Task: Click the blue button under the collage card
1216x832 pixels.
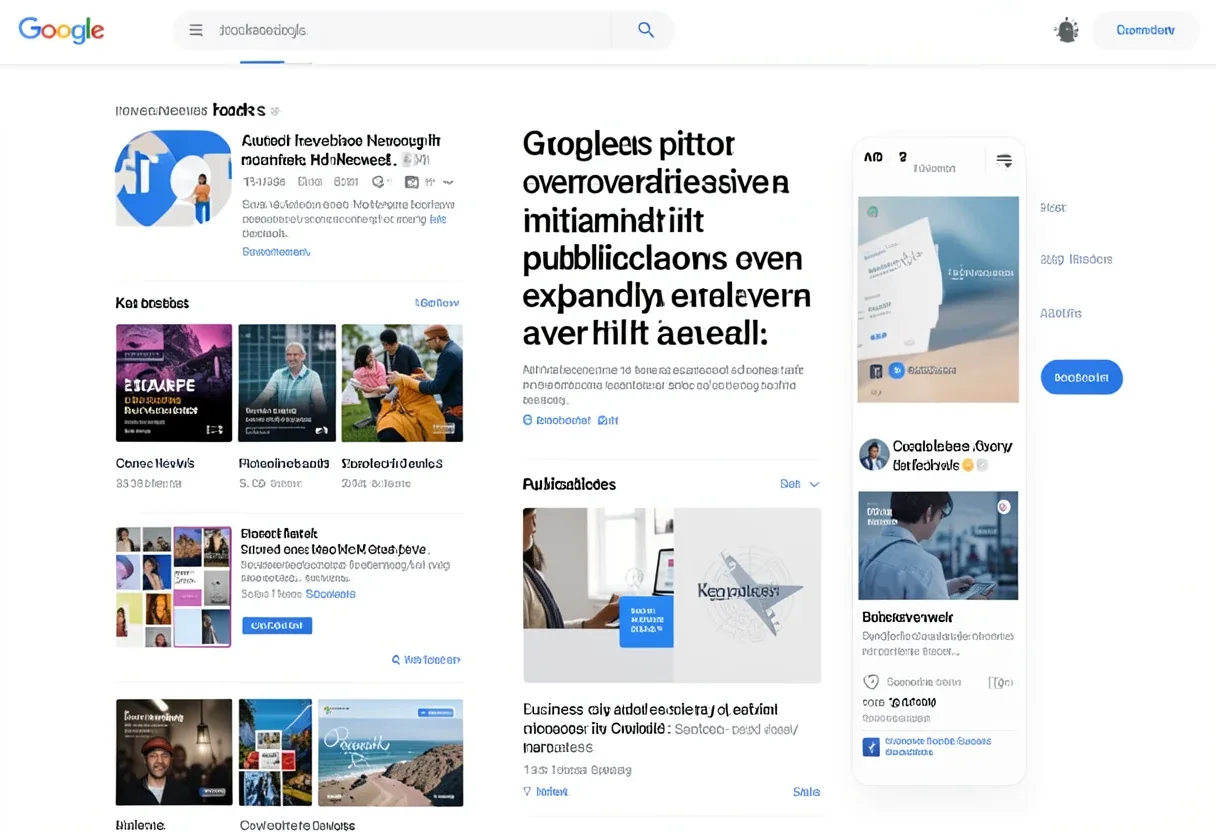Action: tap(277, 625)
